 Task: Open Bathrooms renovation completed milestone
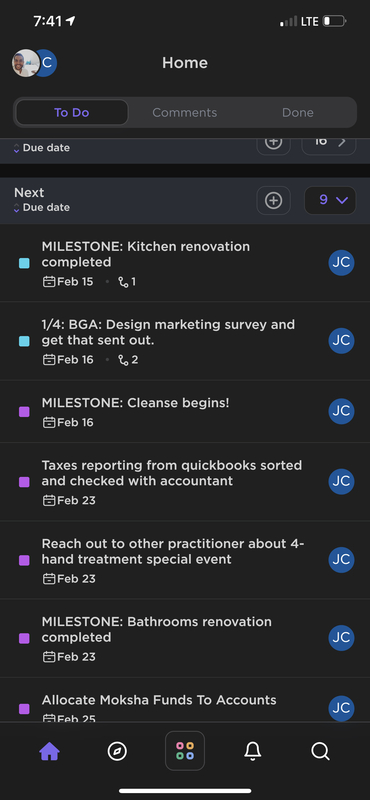tap(157, 630)
